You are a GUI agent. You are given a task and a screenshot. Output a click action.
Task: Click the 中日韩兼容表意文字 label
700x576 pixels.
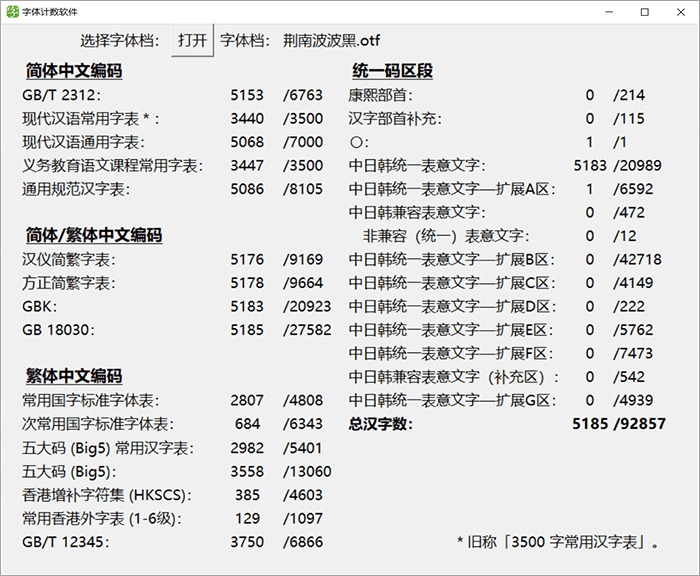417,213
